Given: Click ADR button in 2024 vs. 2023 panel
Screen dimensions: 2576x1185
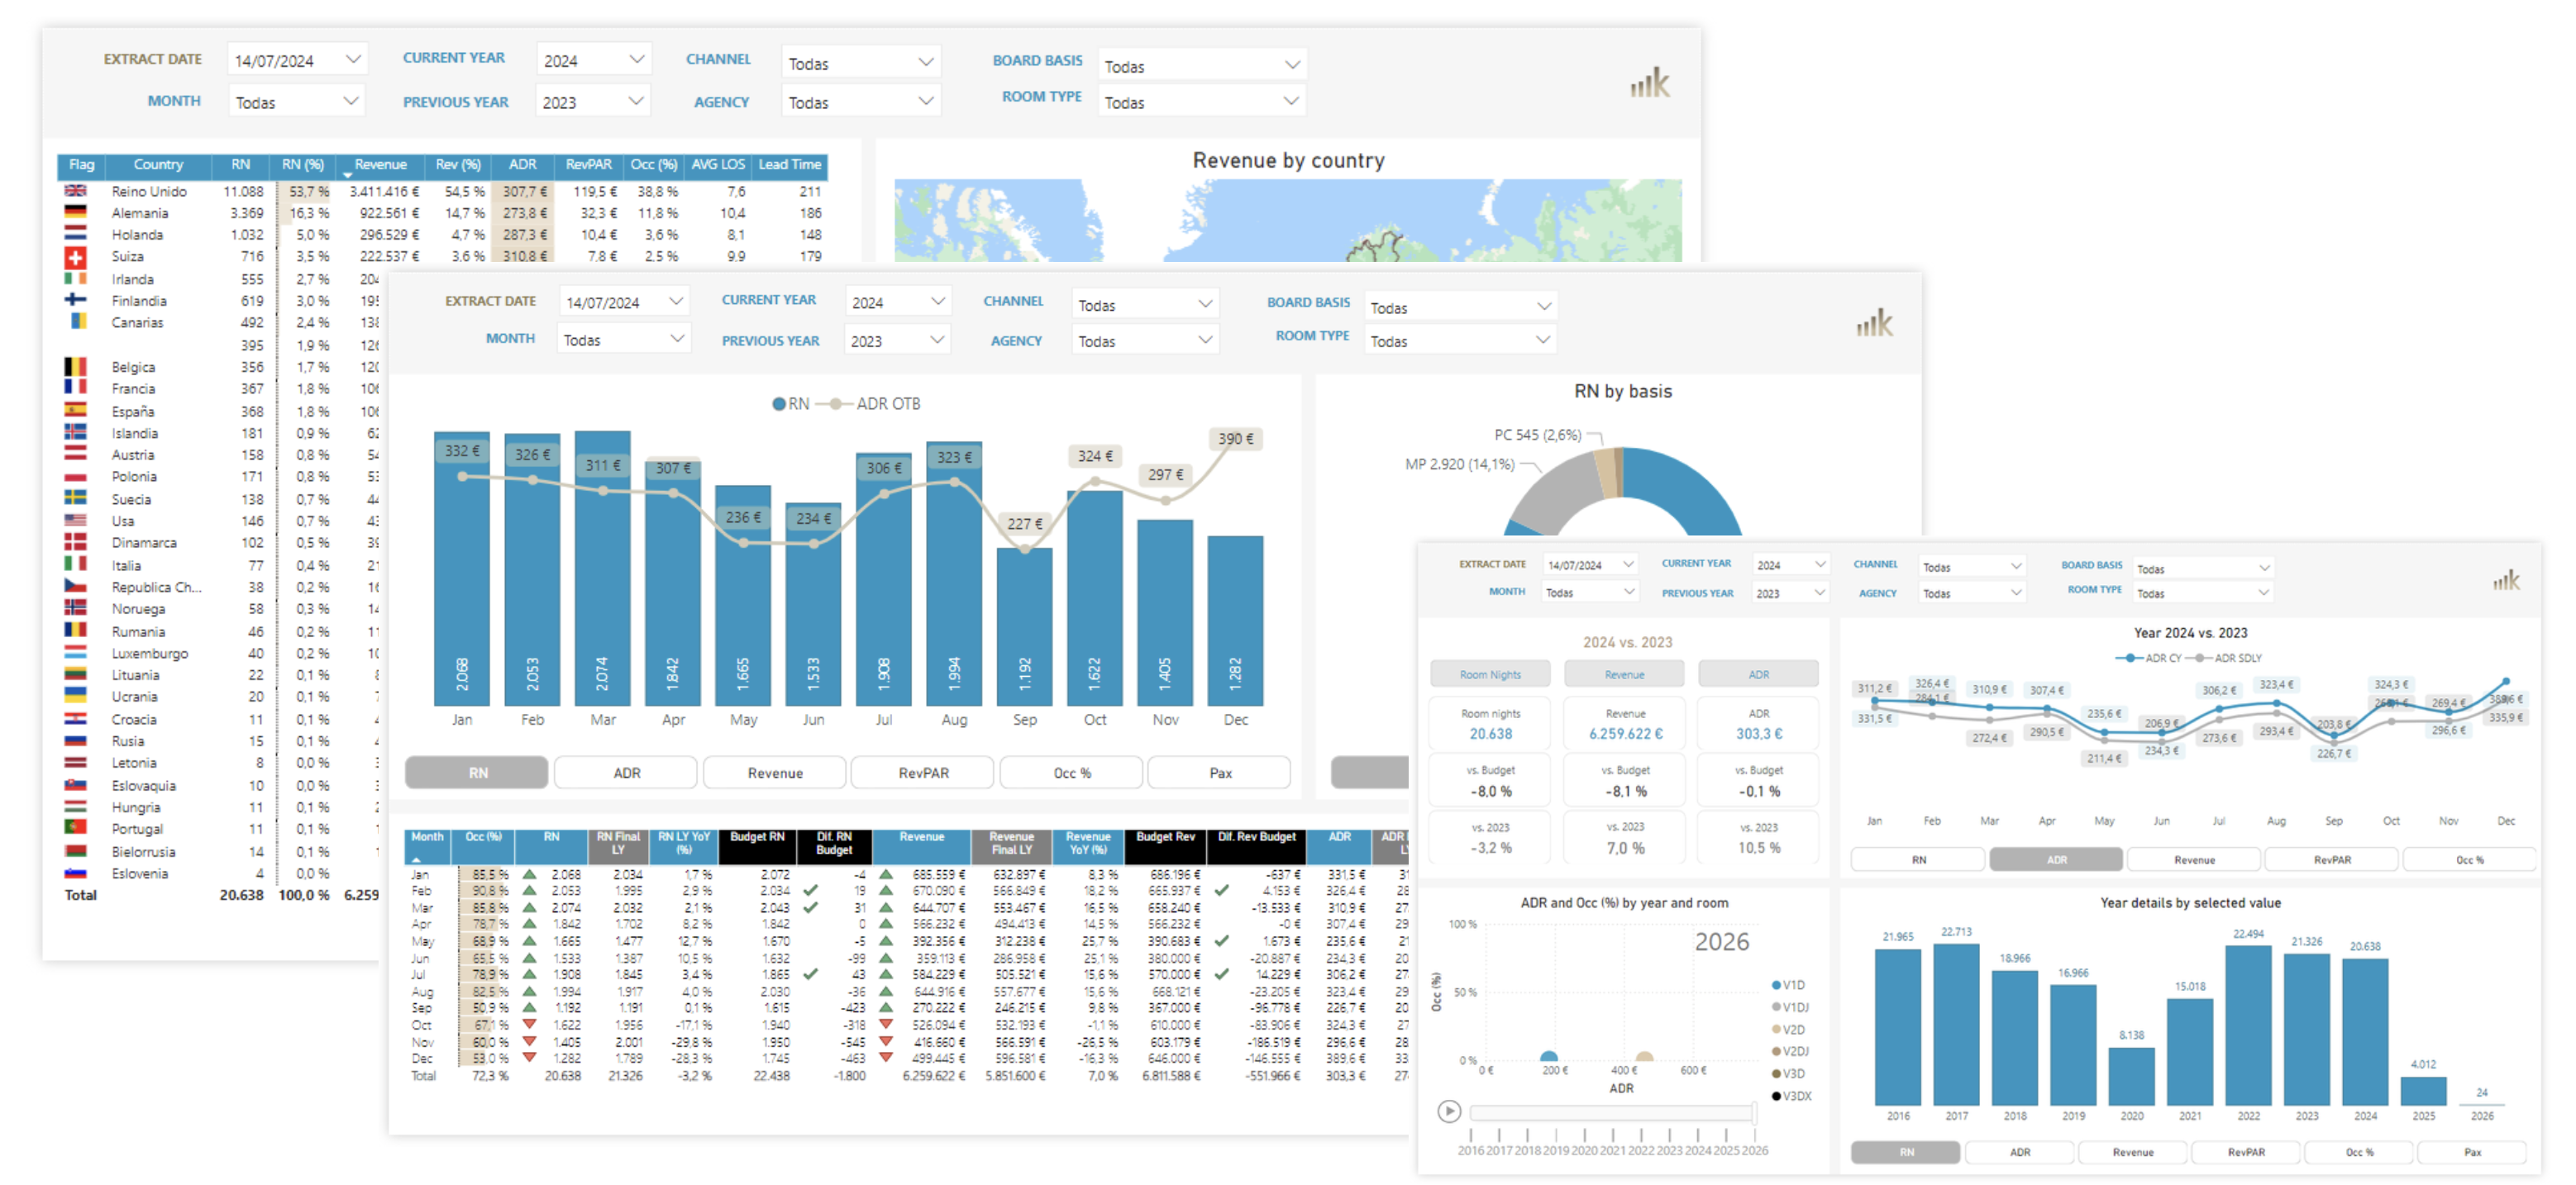Looking at the screenshot, I should point(1758,675).
